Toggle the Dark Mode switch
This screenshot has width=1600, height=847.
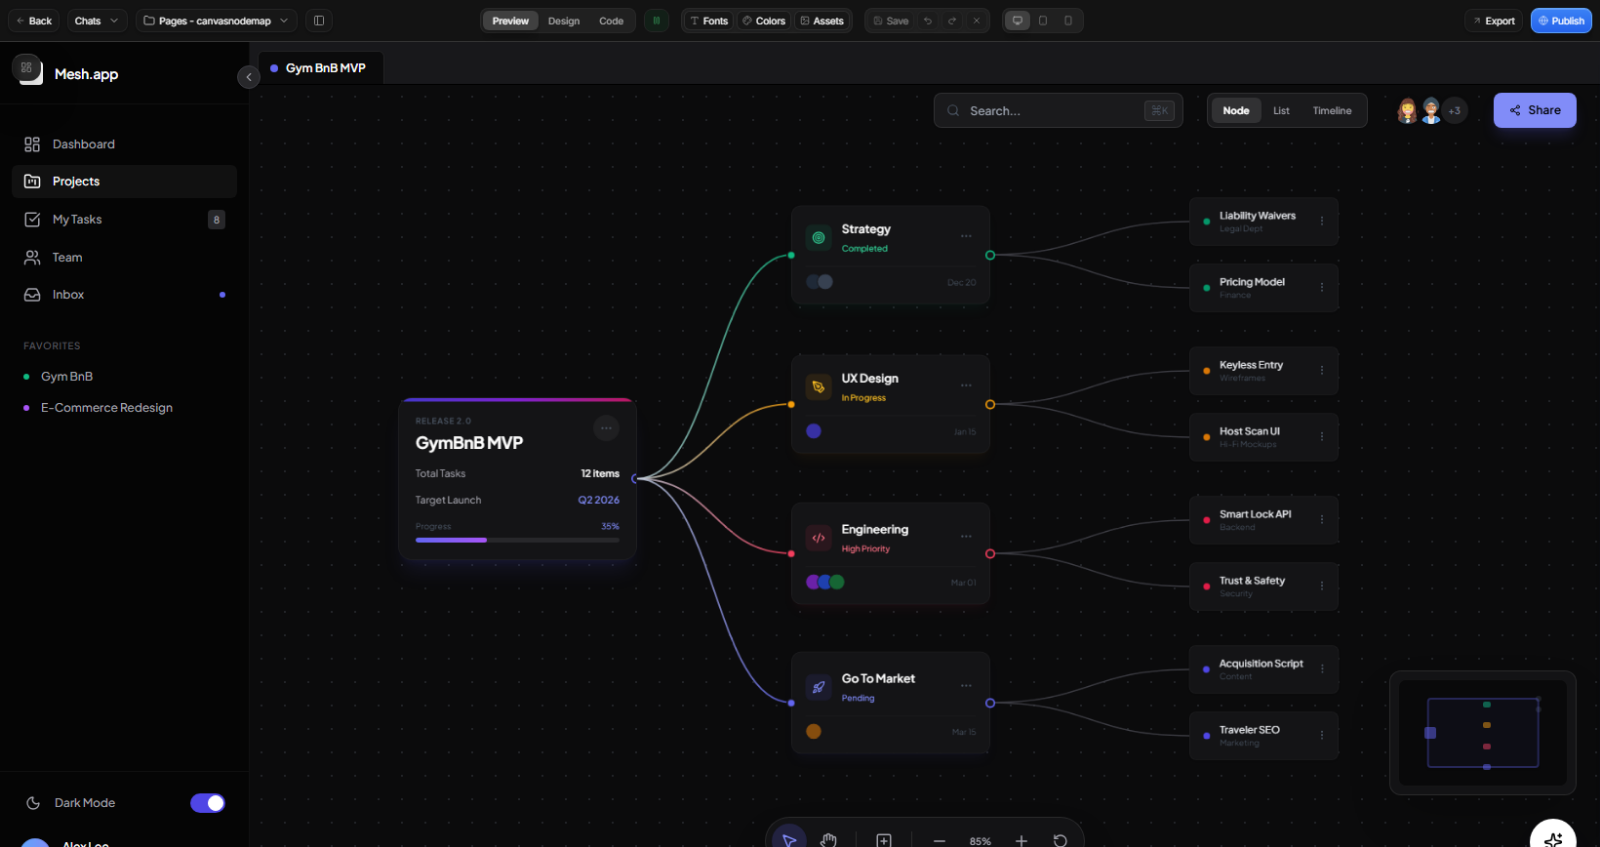point(208,803)
